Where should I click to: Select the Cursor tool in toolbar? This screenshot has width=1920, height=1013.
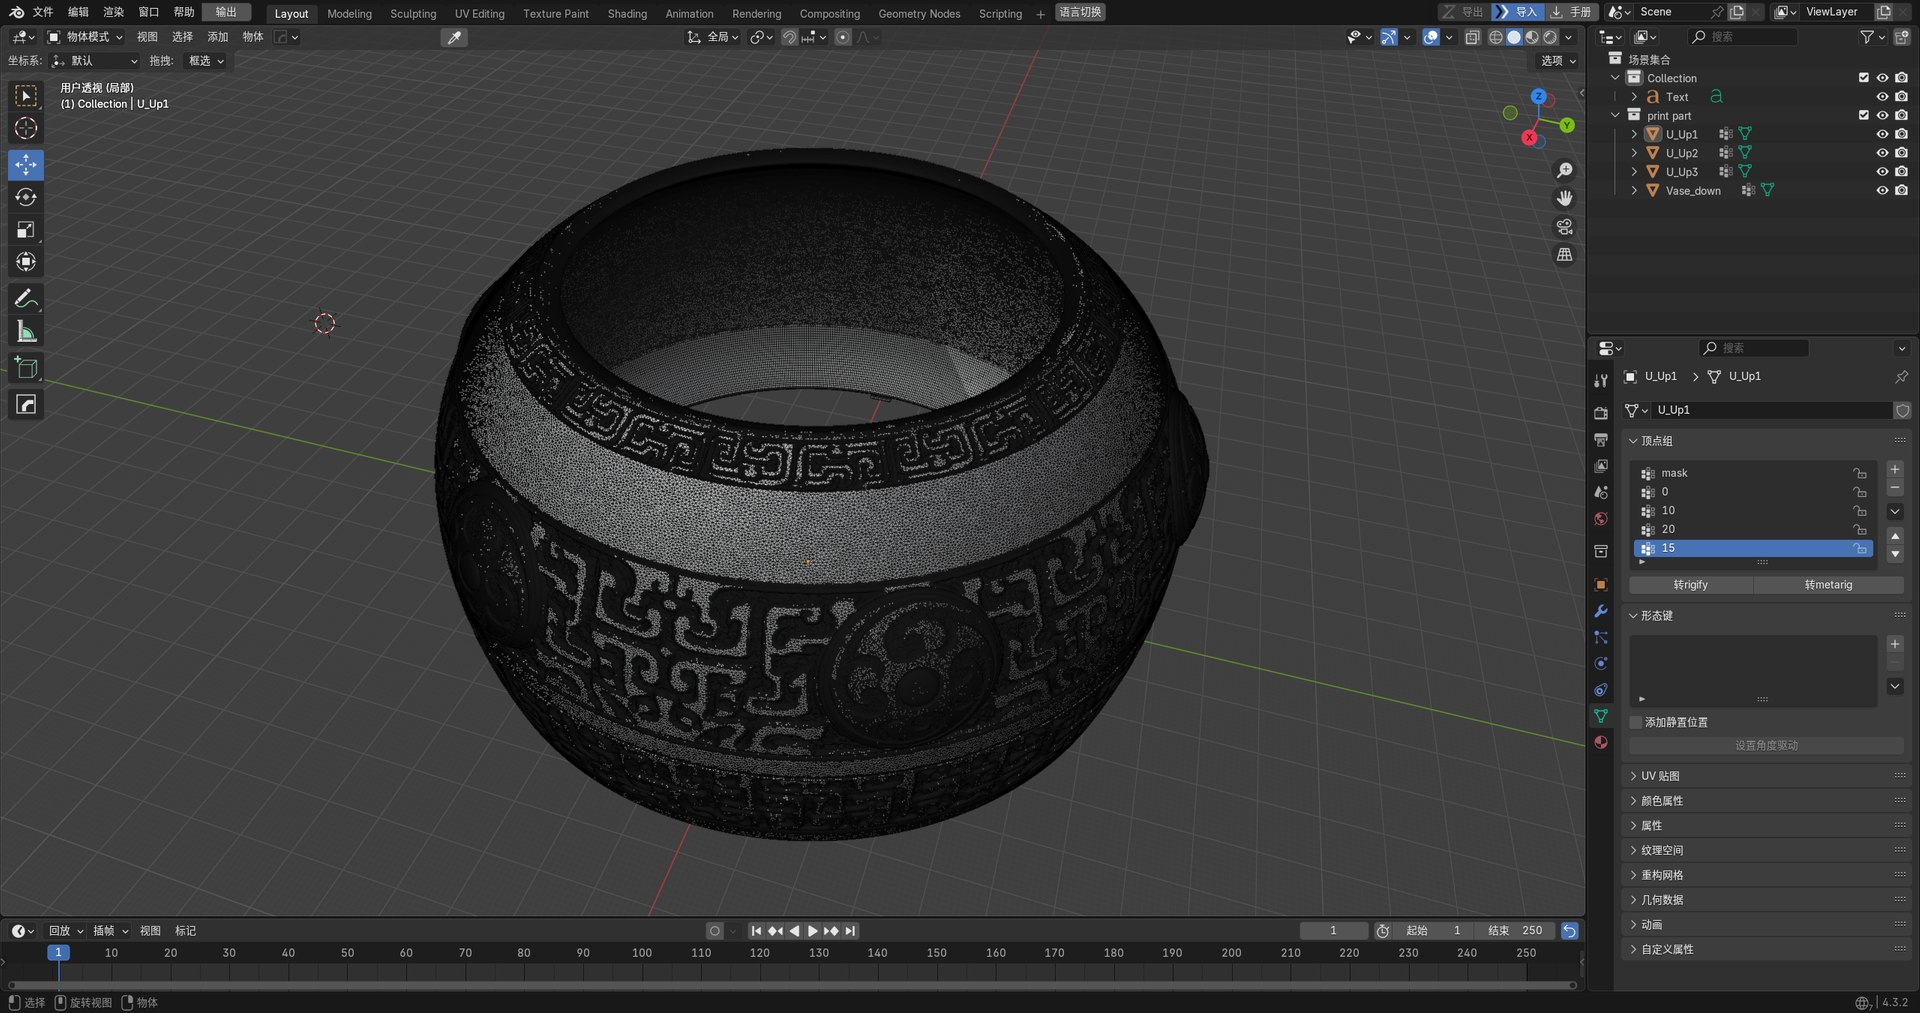pos(26,128)
